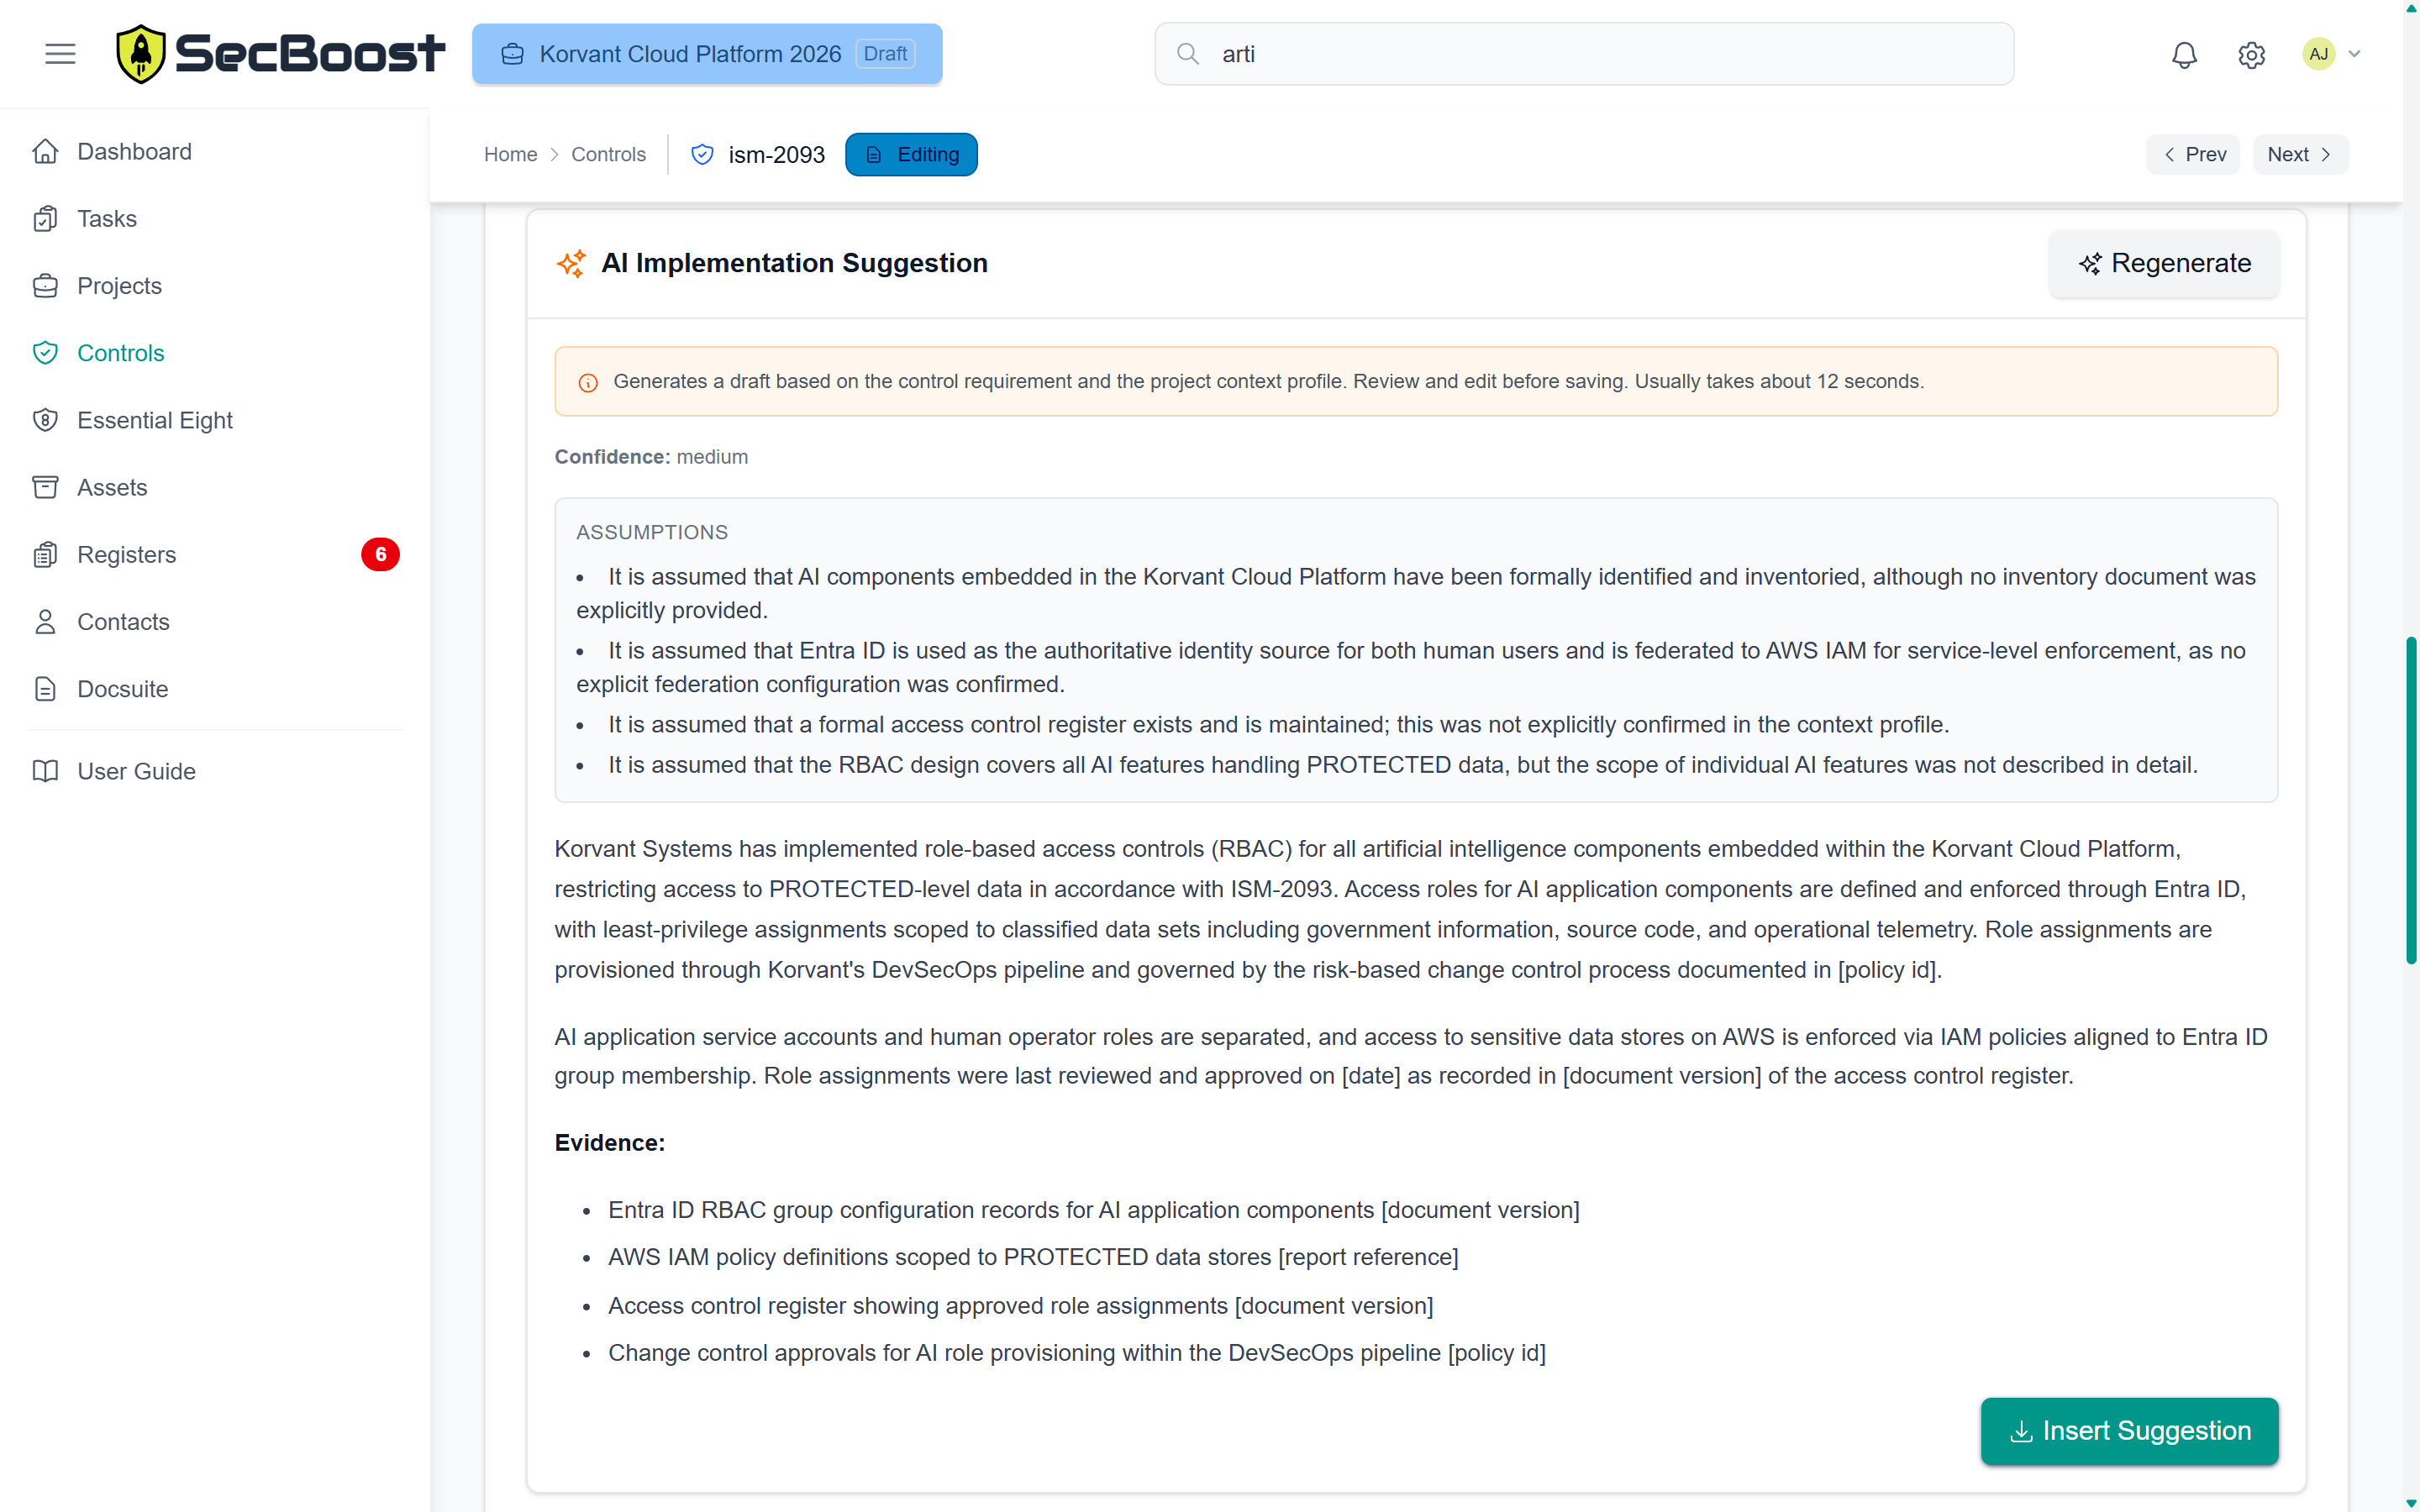Open notifications bell icon

click(2184, 54)
